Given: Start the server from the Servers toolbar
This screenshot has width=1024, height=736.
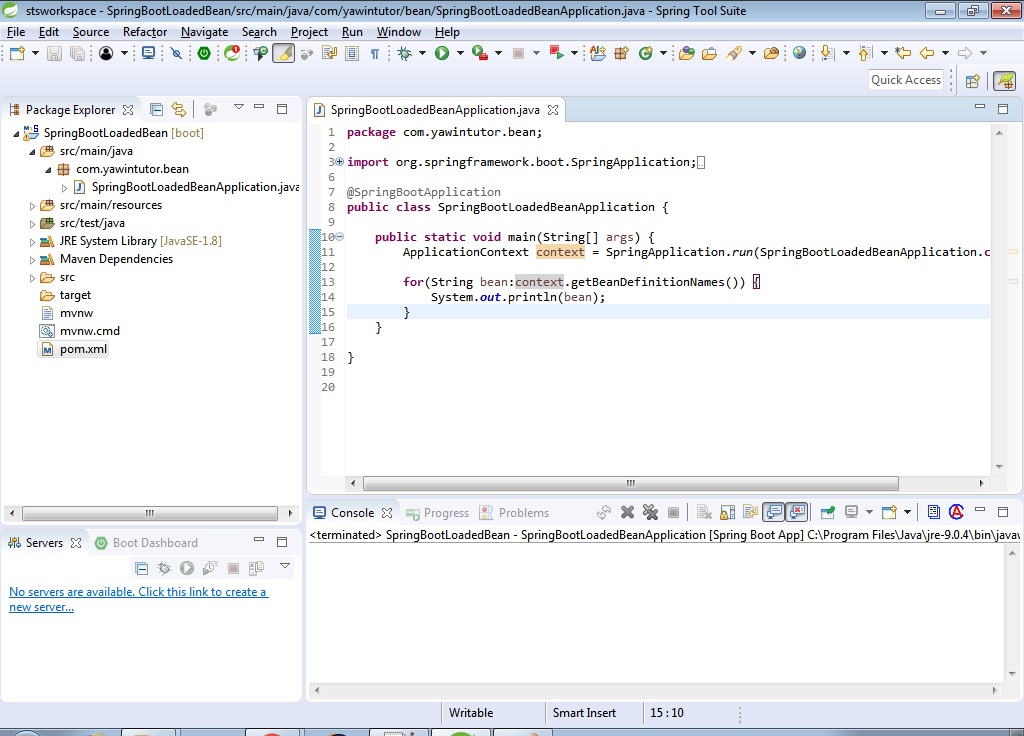Looking at the screenshot, I should click(x=187, y=568).
